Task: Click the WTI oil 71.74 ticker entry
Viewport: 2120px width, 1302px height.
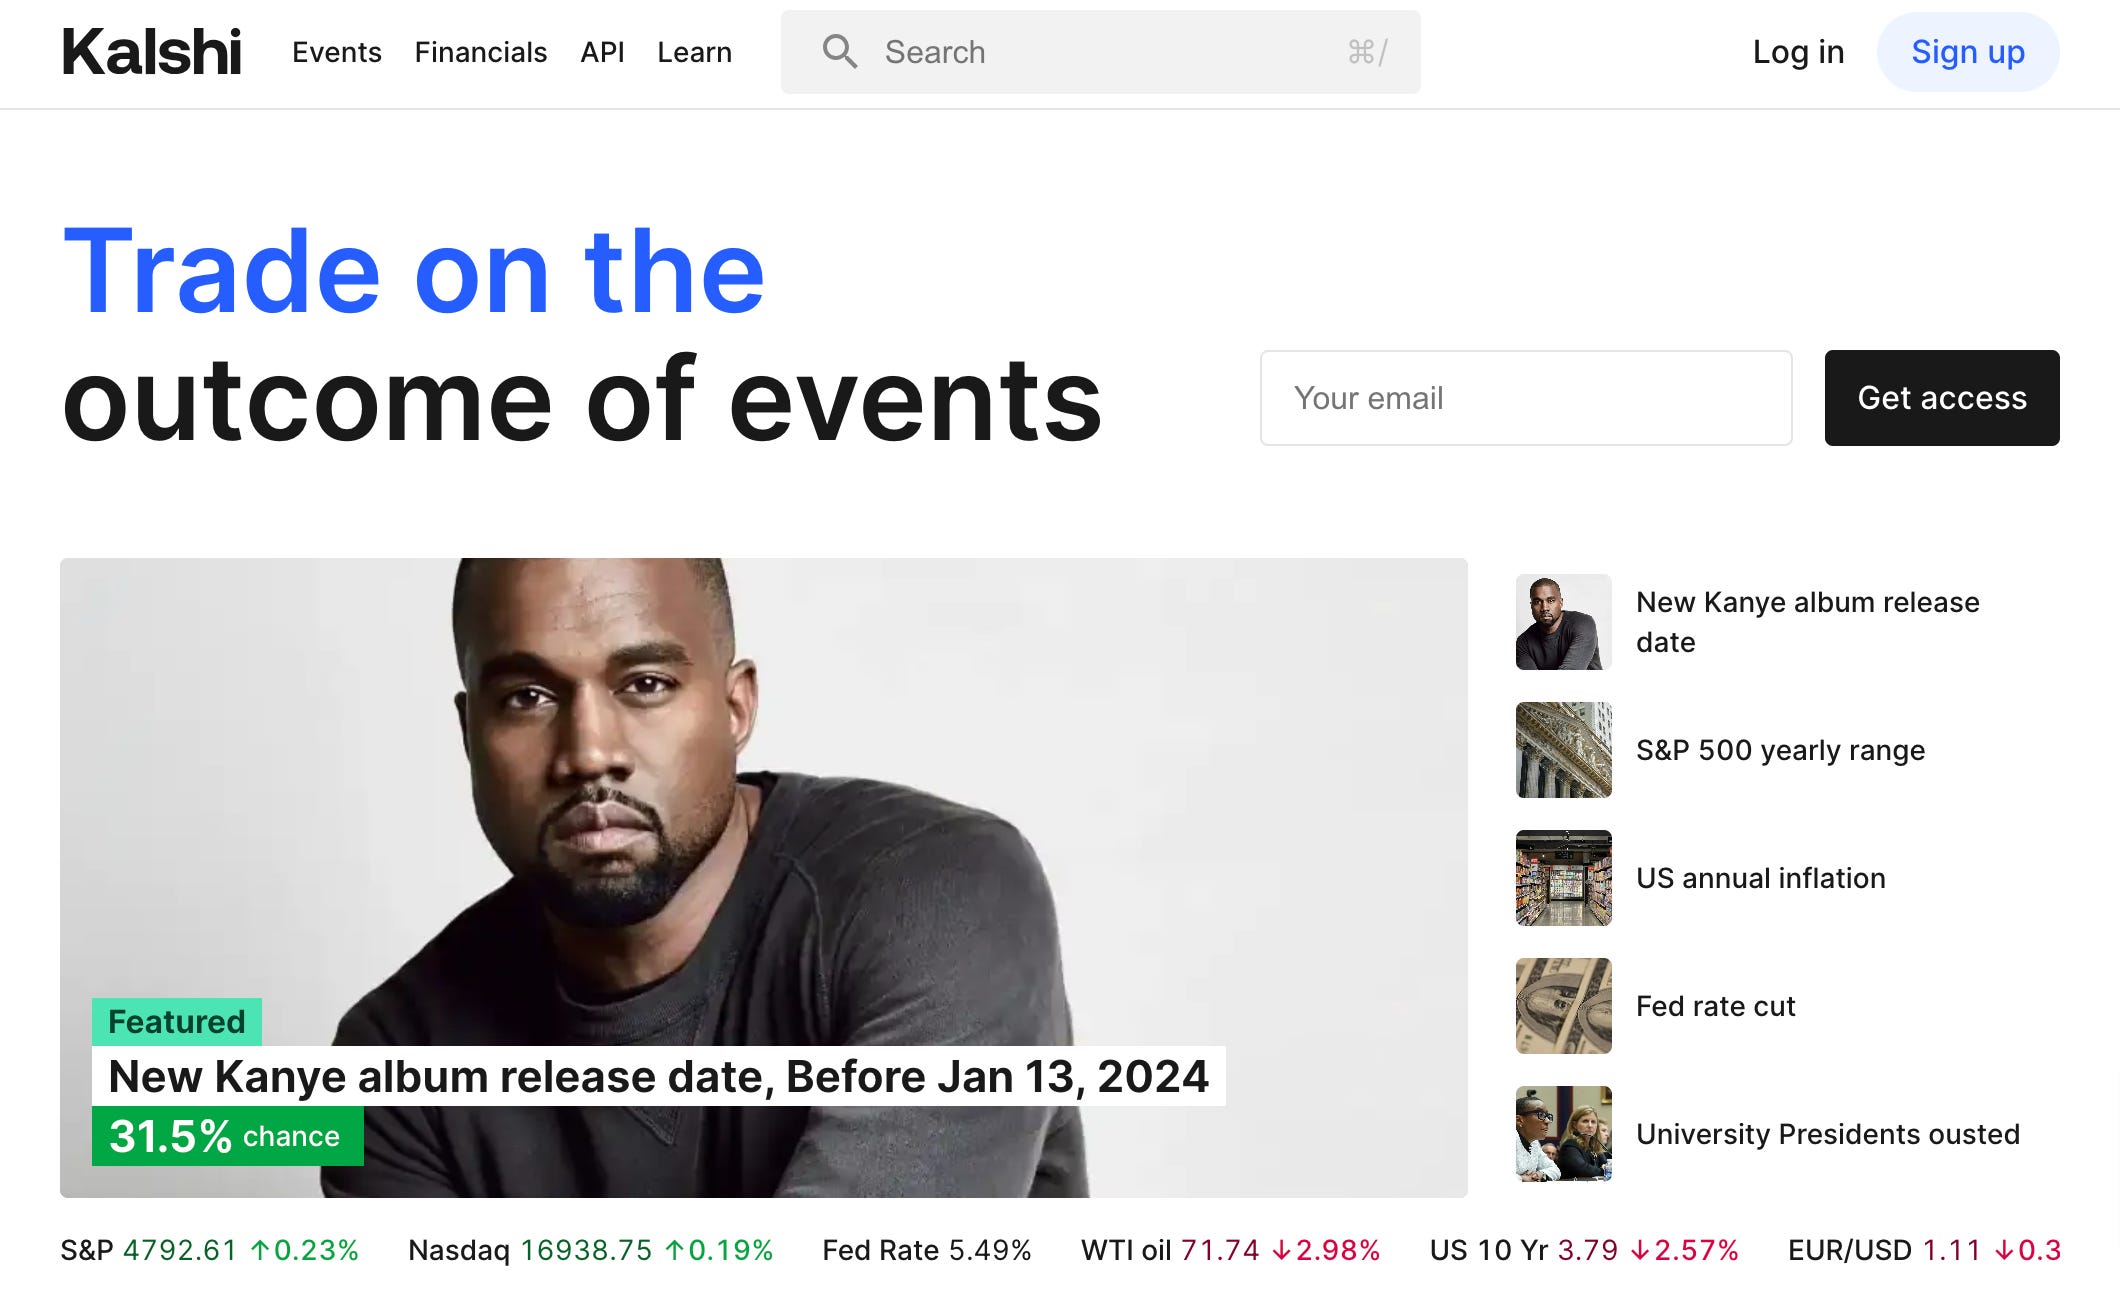Action: (1230, 1250)
